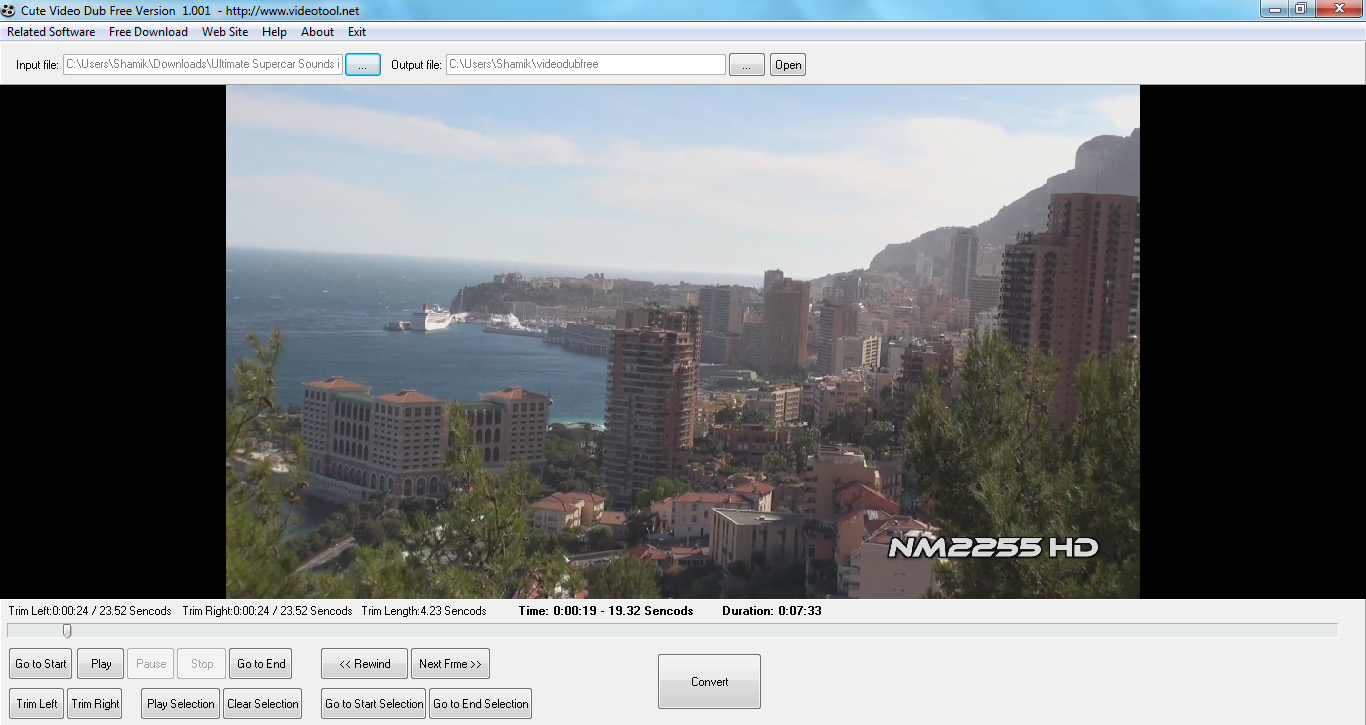Minimize the Cute Video Dub window
This screenshot has height=725, width=1366.
coord(1274,9)
